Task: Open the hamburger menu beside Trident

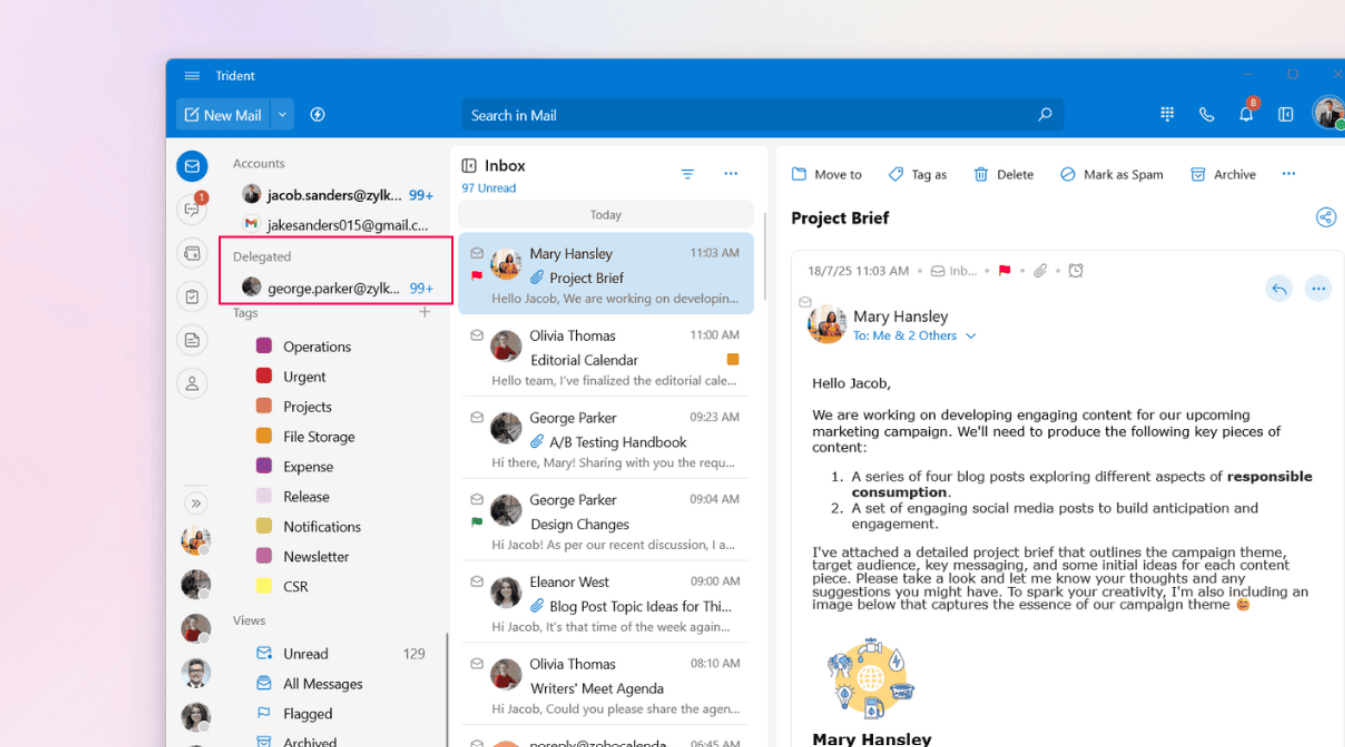Action: click(x=192, y=76)
